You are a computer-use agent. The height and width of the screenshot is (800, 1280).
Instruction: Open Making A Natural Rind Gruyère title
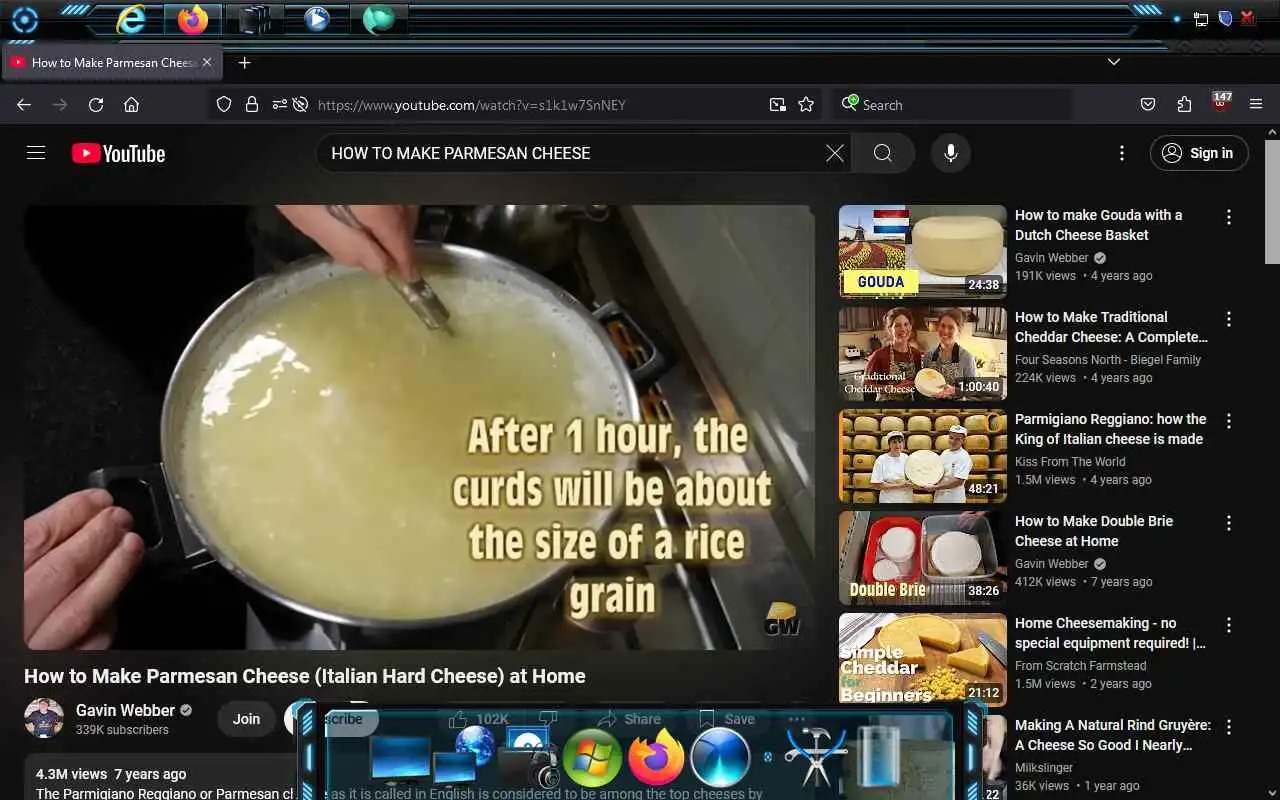point(1112,735)
